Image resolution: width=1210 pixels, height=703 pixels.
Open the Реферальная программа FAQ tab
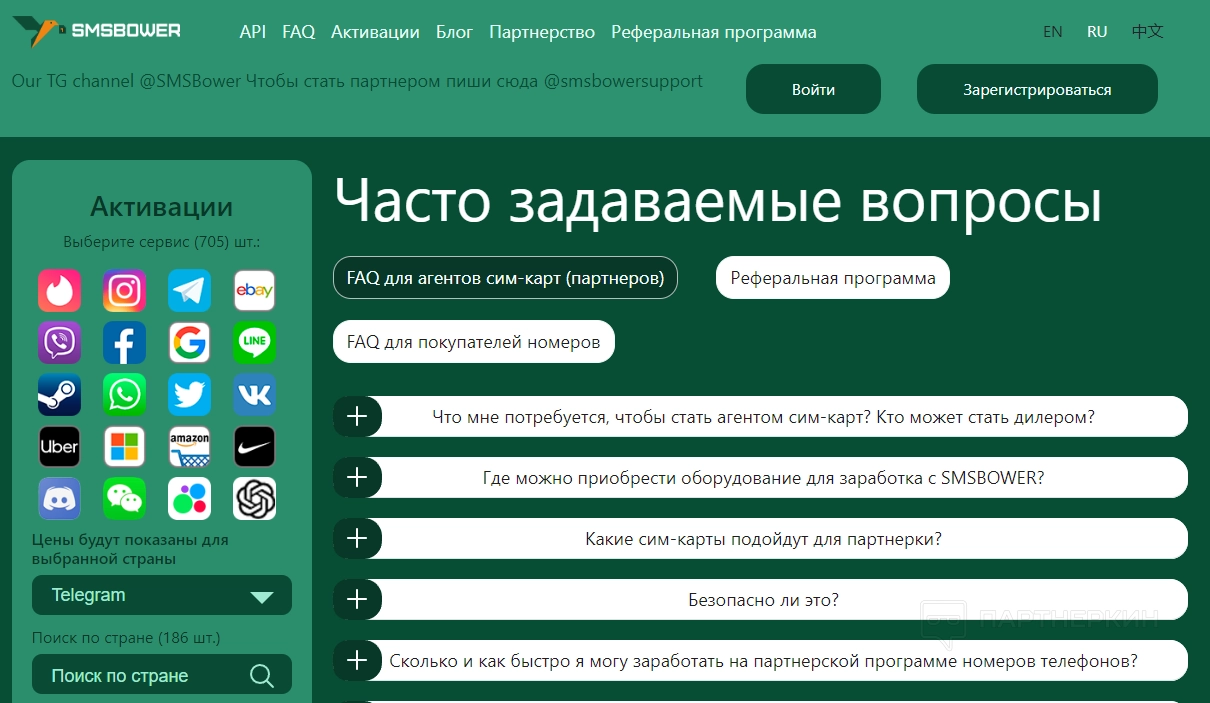832,278
